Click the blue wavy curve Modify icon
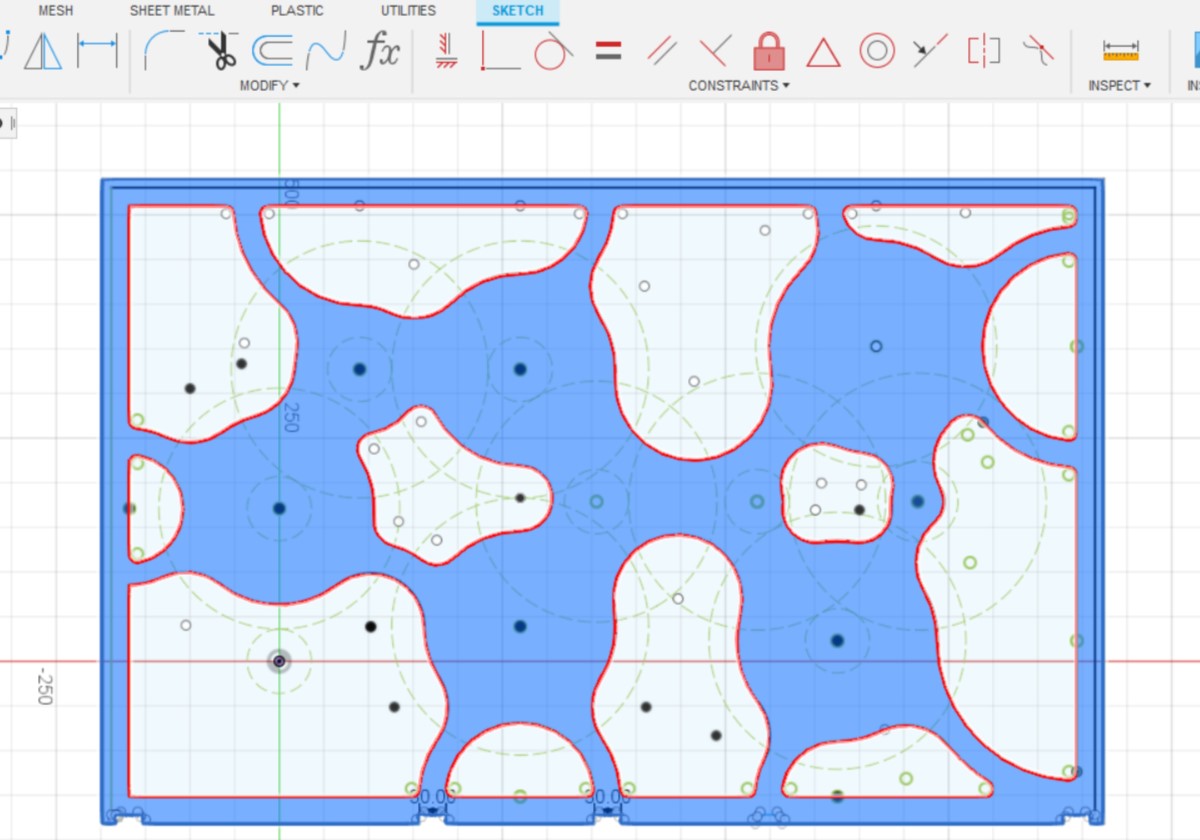Screen dimensions: 1200x840 click(x=325, y=50)
